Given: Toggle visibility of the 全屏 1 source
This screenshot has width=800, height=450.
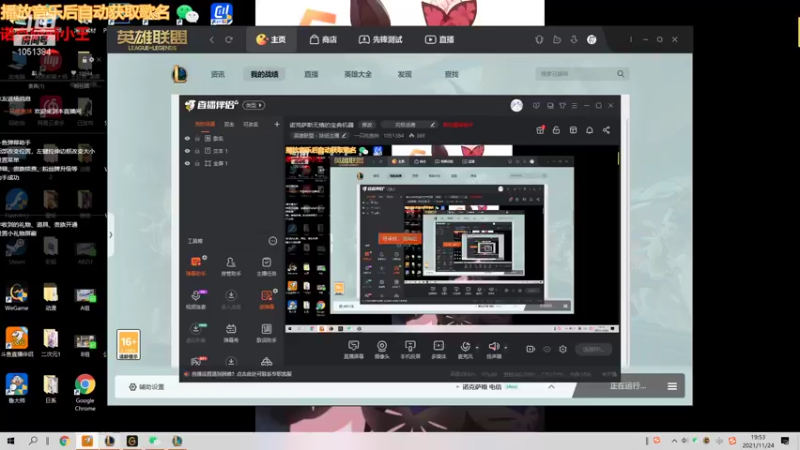Looking at the screenshot, I should (x=187, y=163).
